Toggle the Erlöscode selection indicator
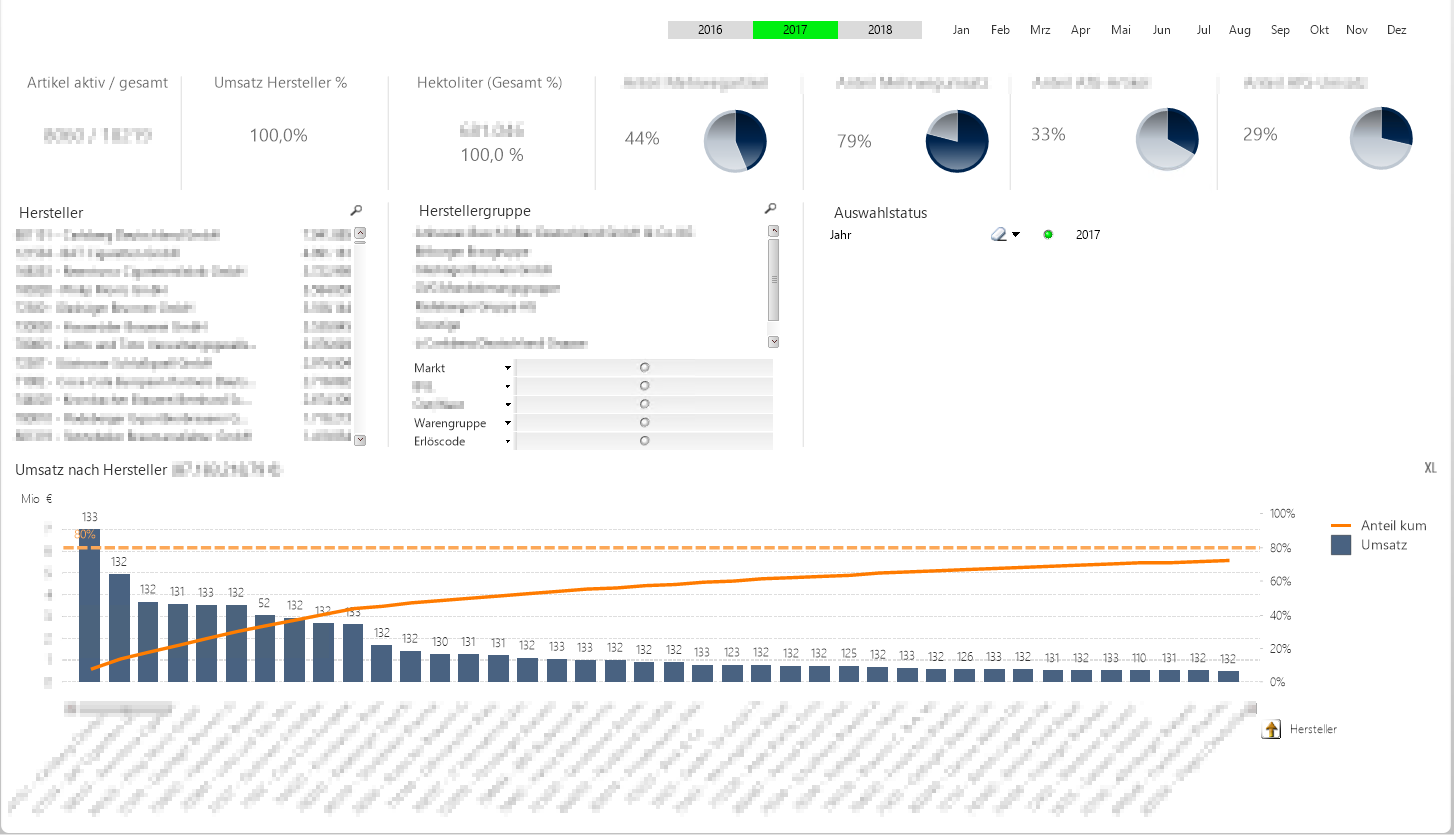The width and height of the screenshot is (1454, 836). pos(644,441)
